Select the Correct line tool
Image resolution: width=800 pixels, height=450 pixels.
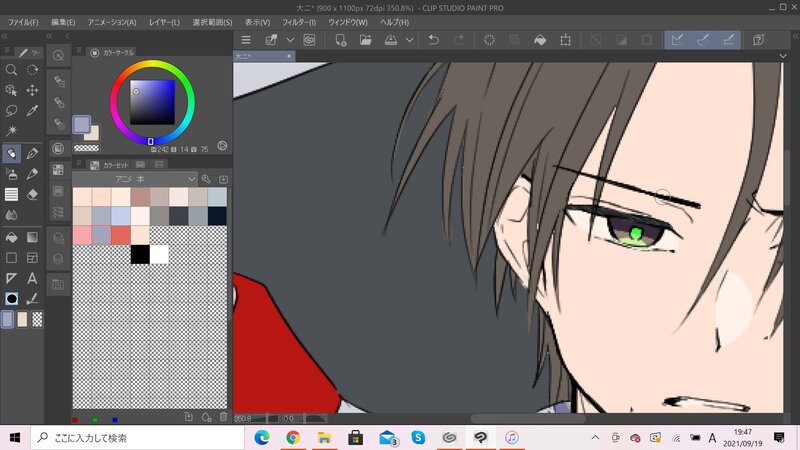(32, 298)
